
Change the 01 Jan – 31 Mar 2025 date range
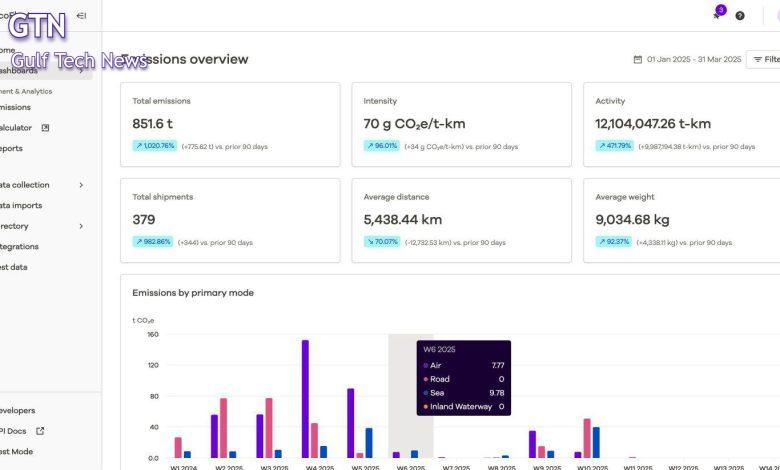(x=693, y=60)
